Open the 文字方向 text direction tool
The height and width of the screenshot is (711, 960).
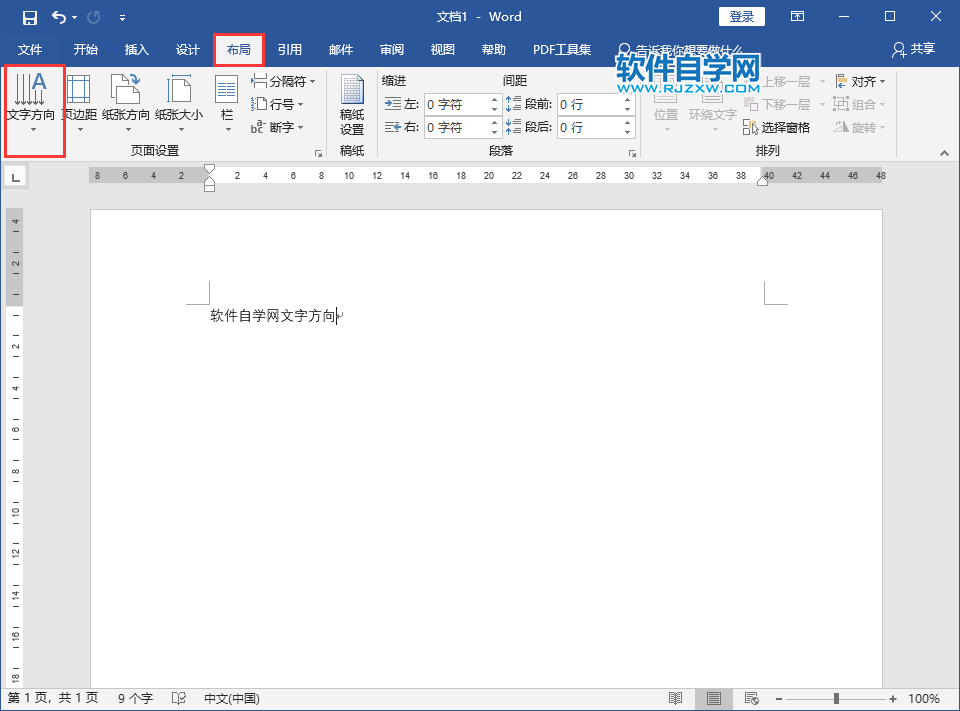34,103
